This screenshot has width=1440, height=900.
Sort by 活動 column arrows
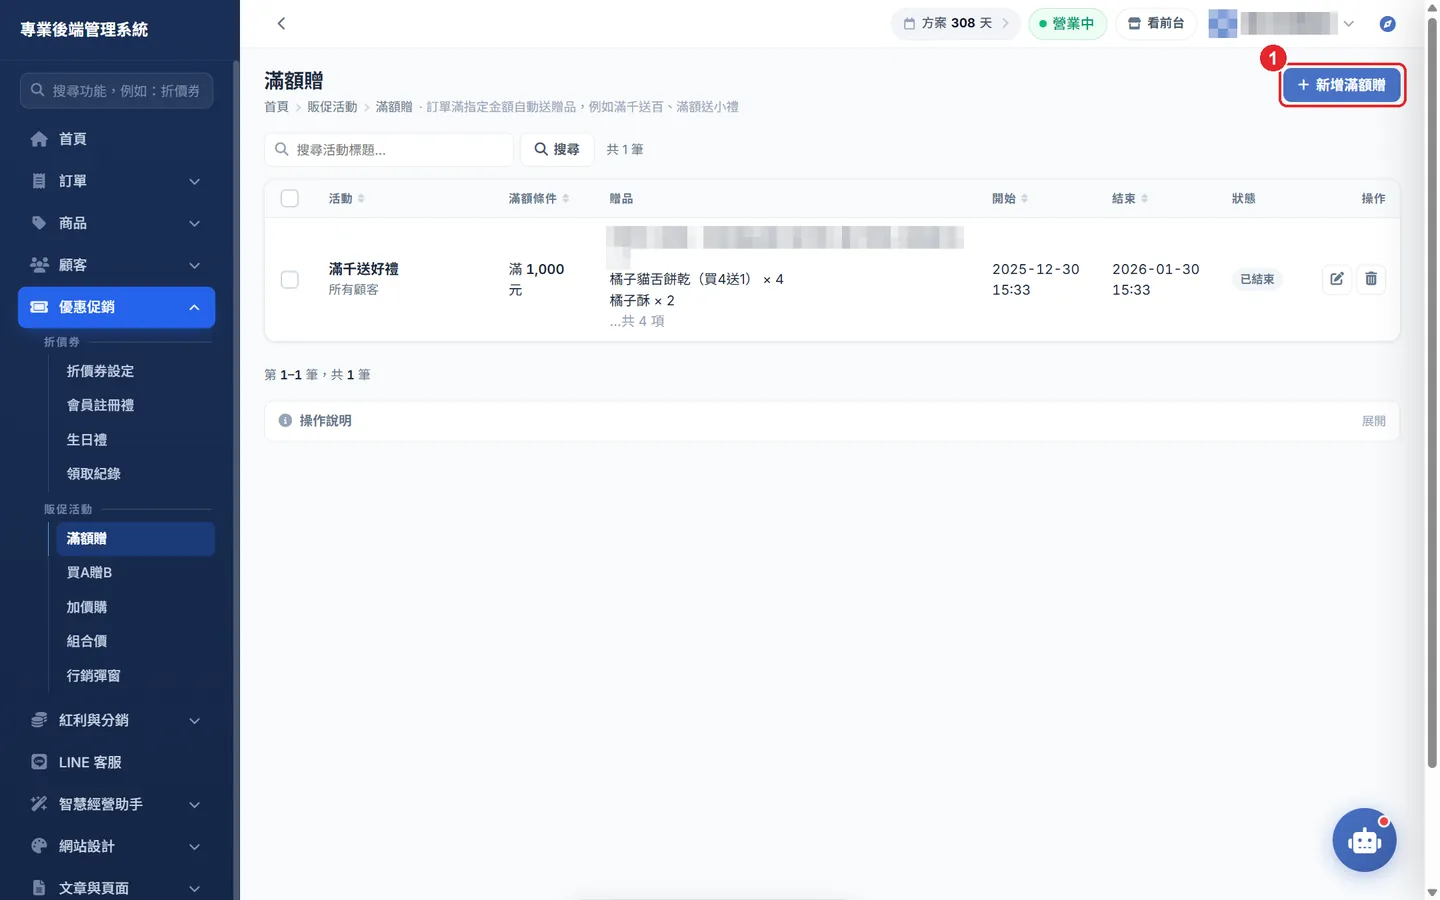(x=361, y=199)
